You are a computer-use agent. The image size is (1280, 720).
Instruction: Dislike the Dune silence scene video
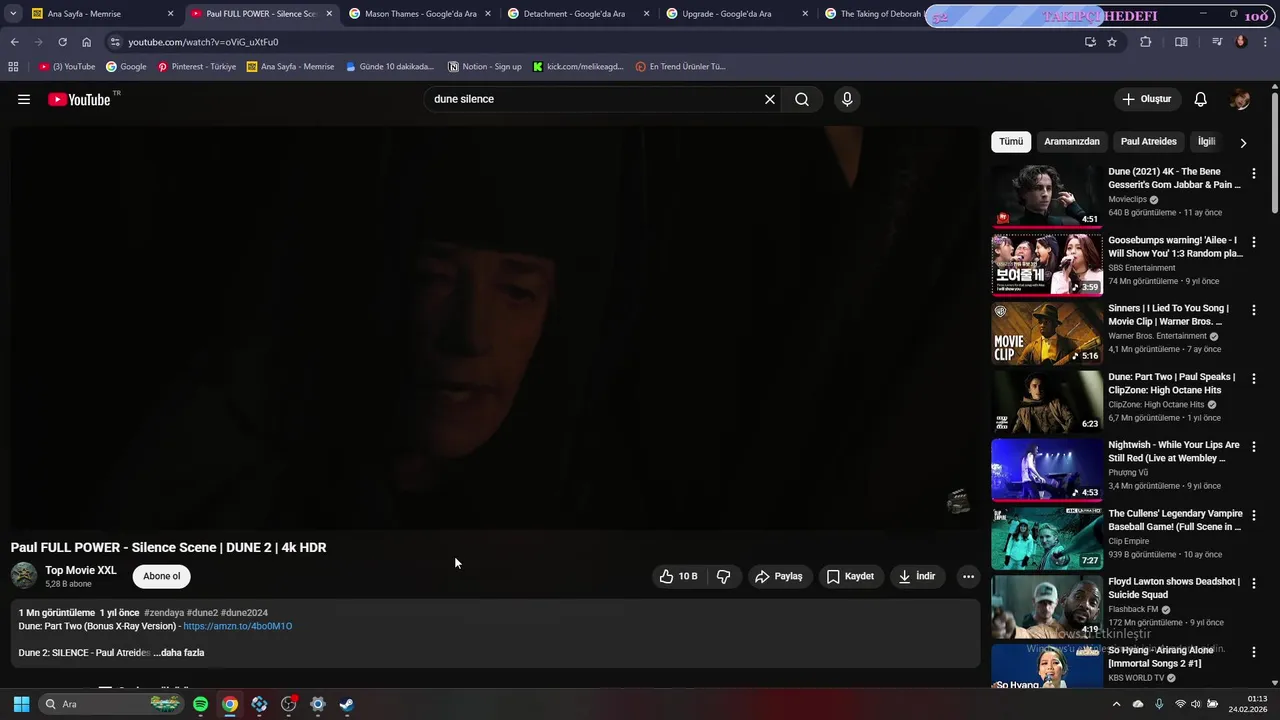[x=724, y=576]
